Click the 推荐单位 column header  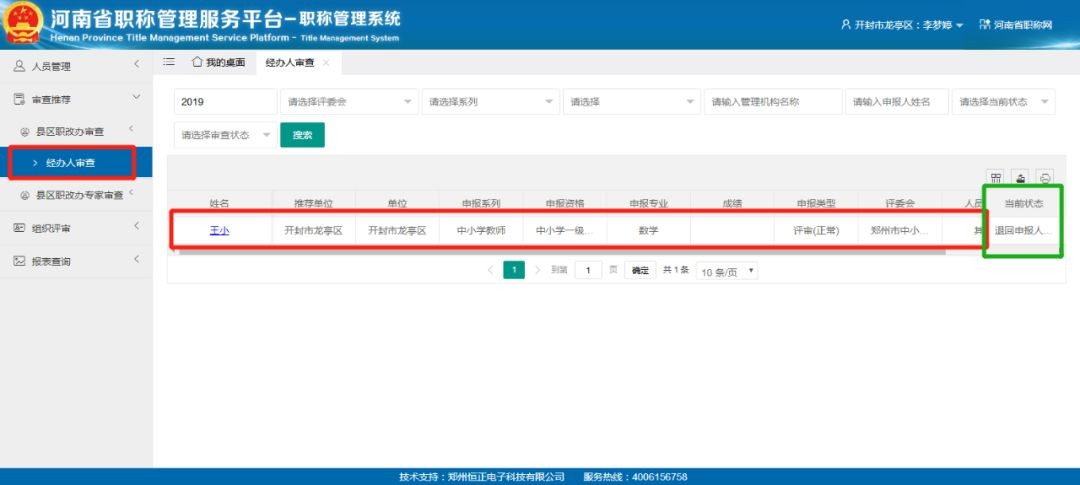(313, 203)
